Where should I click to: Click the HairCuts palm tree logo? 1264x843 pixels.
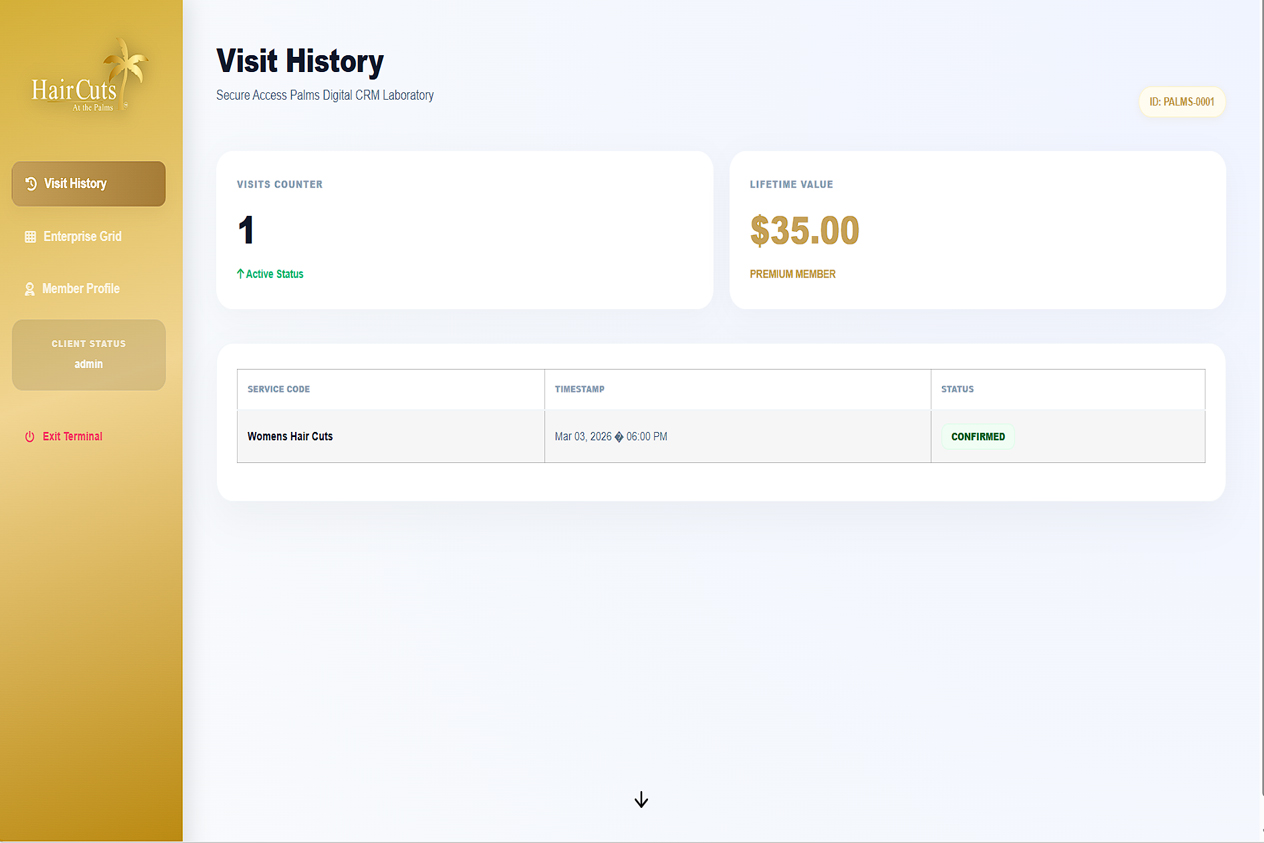pos(90,77)
